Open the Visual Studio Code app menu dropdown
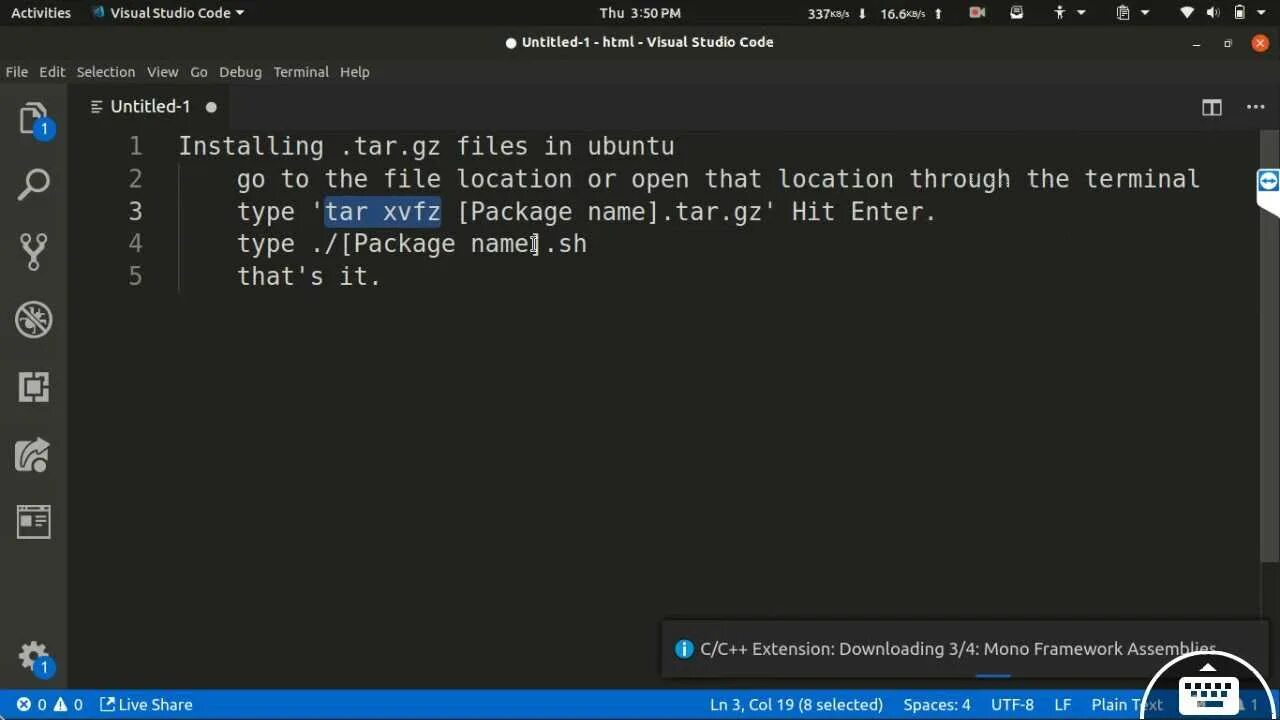Viewport: 1280px width, 720px height. 168,13
